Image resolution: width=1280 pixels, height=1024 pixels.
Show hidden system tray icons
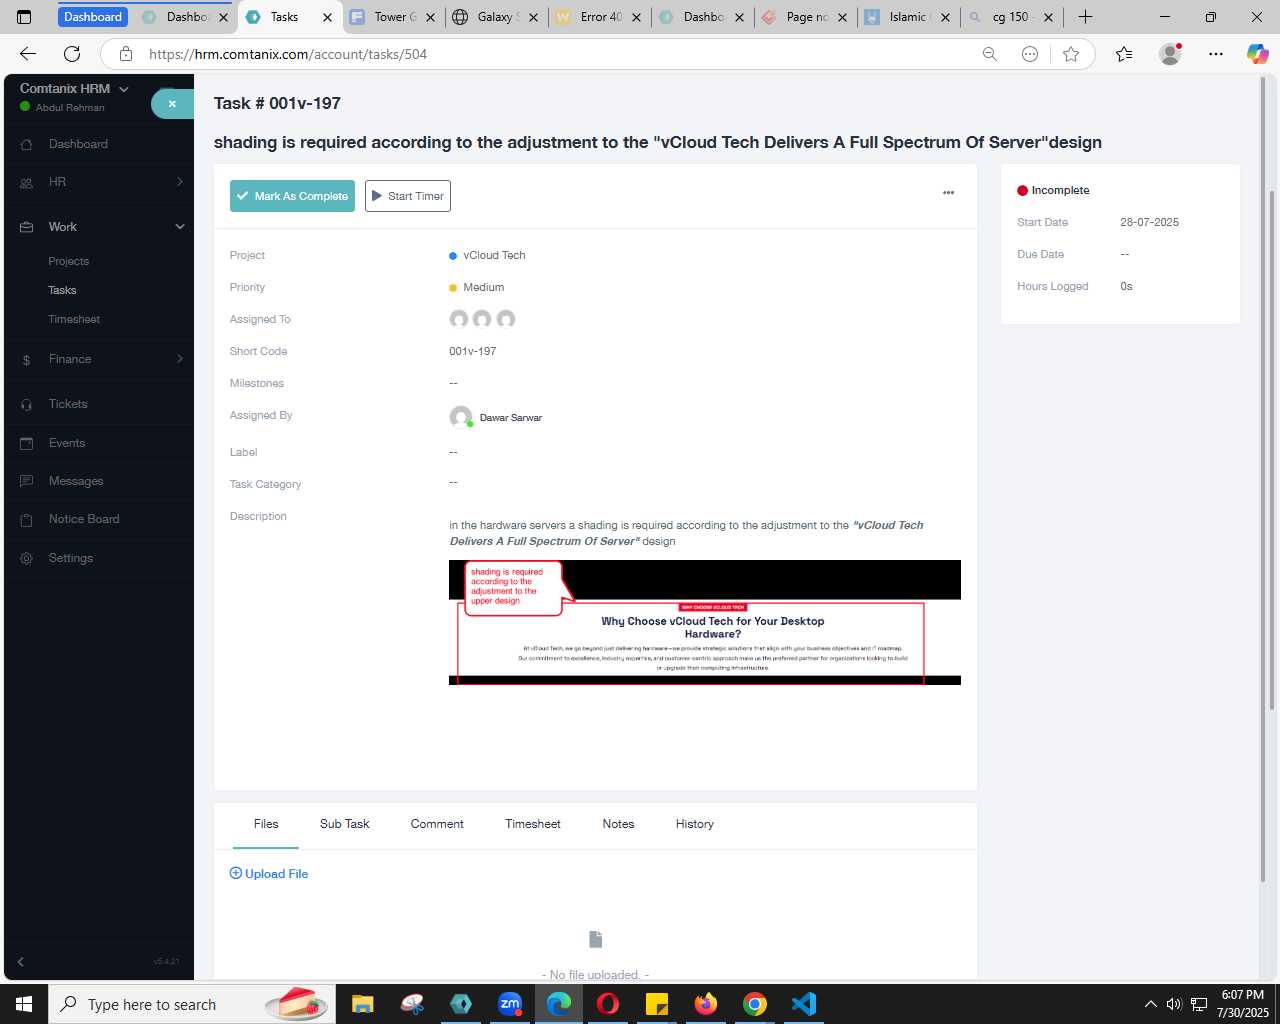(x=1150, y=1004)
